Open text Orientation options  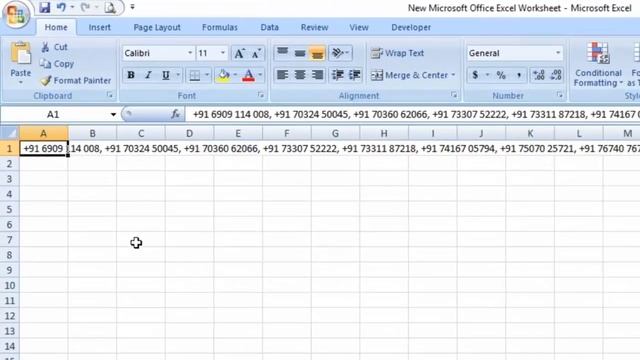click(x=340, y=53)
